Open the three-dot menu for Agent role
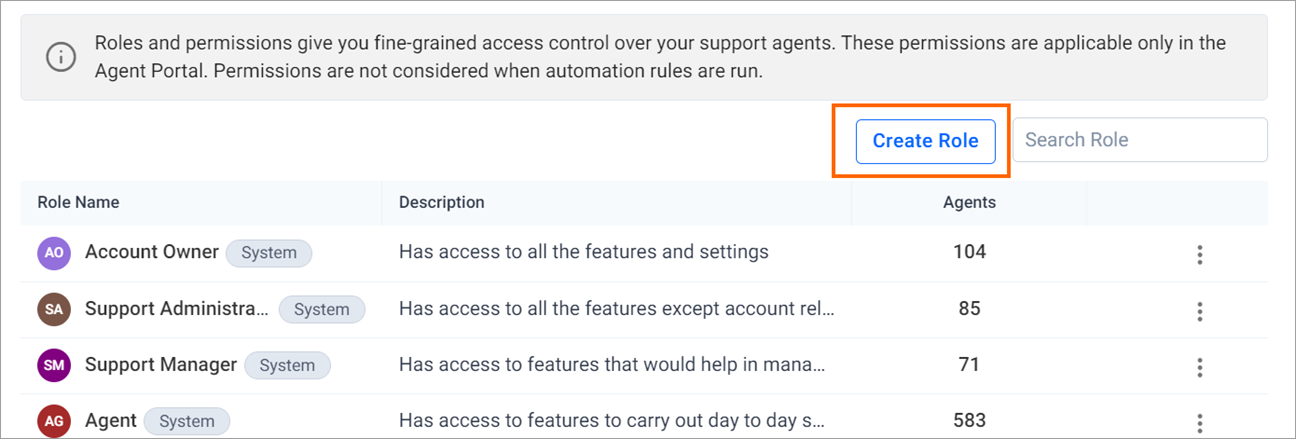Screen dimensions: 1296x439 pyautogui.click(x=1199, y=423)
